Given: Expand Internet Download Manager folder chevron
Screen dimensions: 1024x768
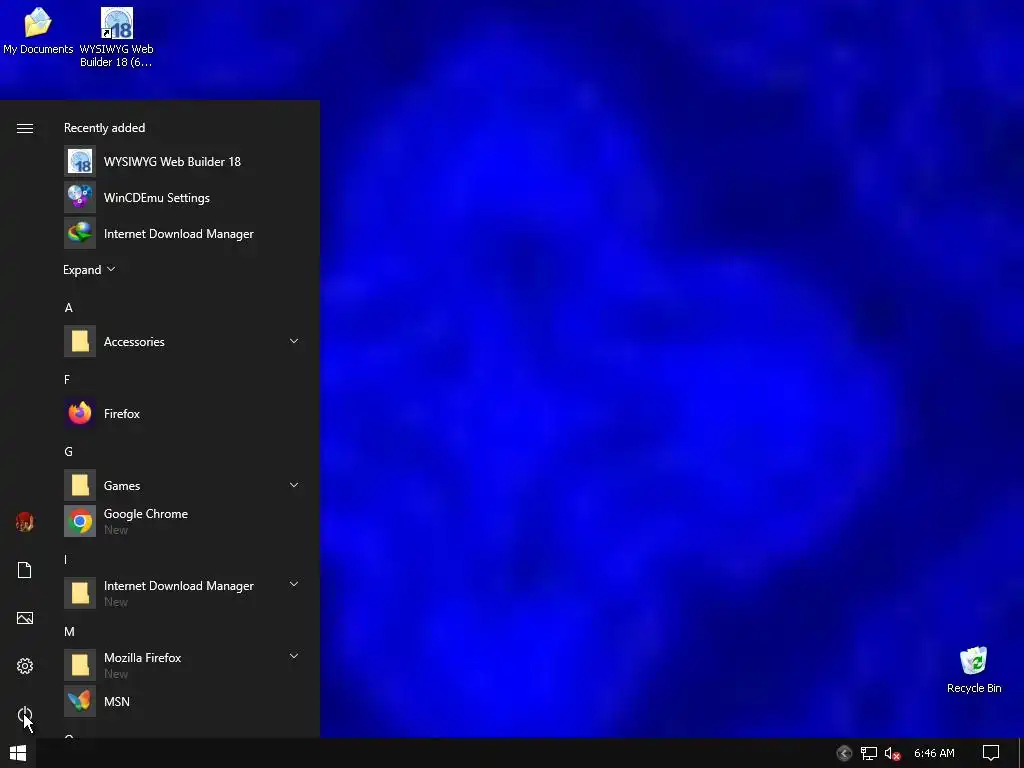Looking at the screenshot, I should pos(294,584).
